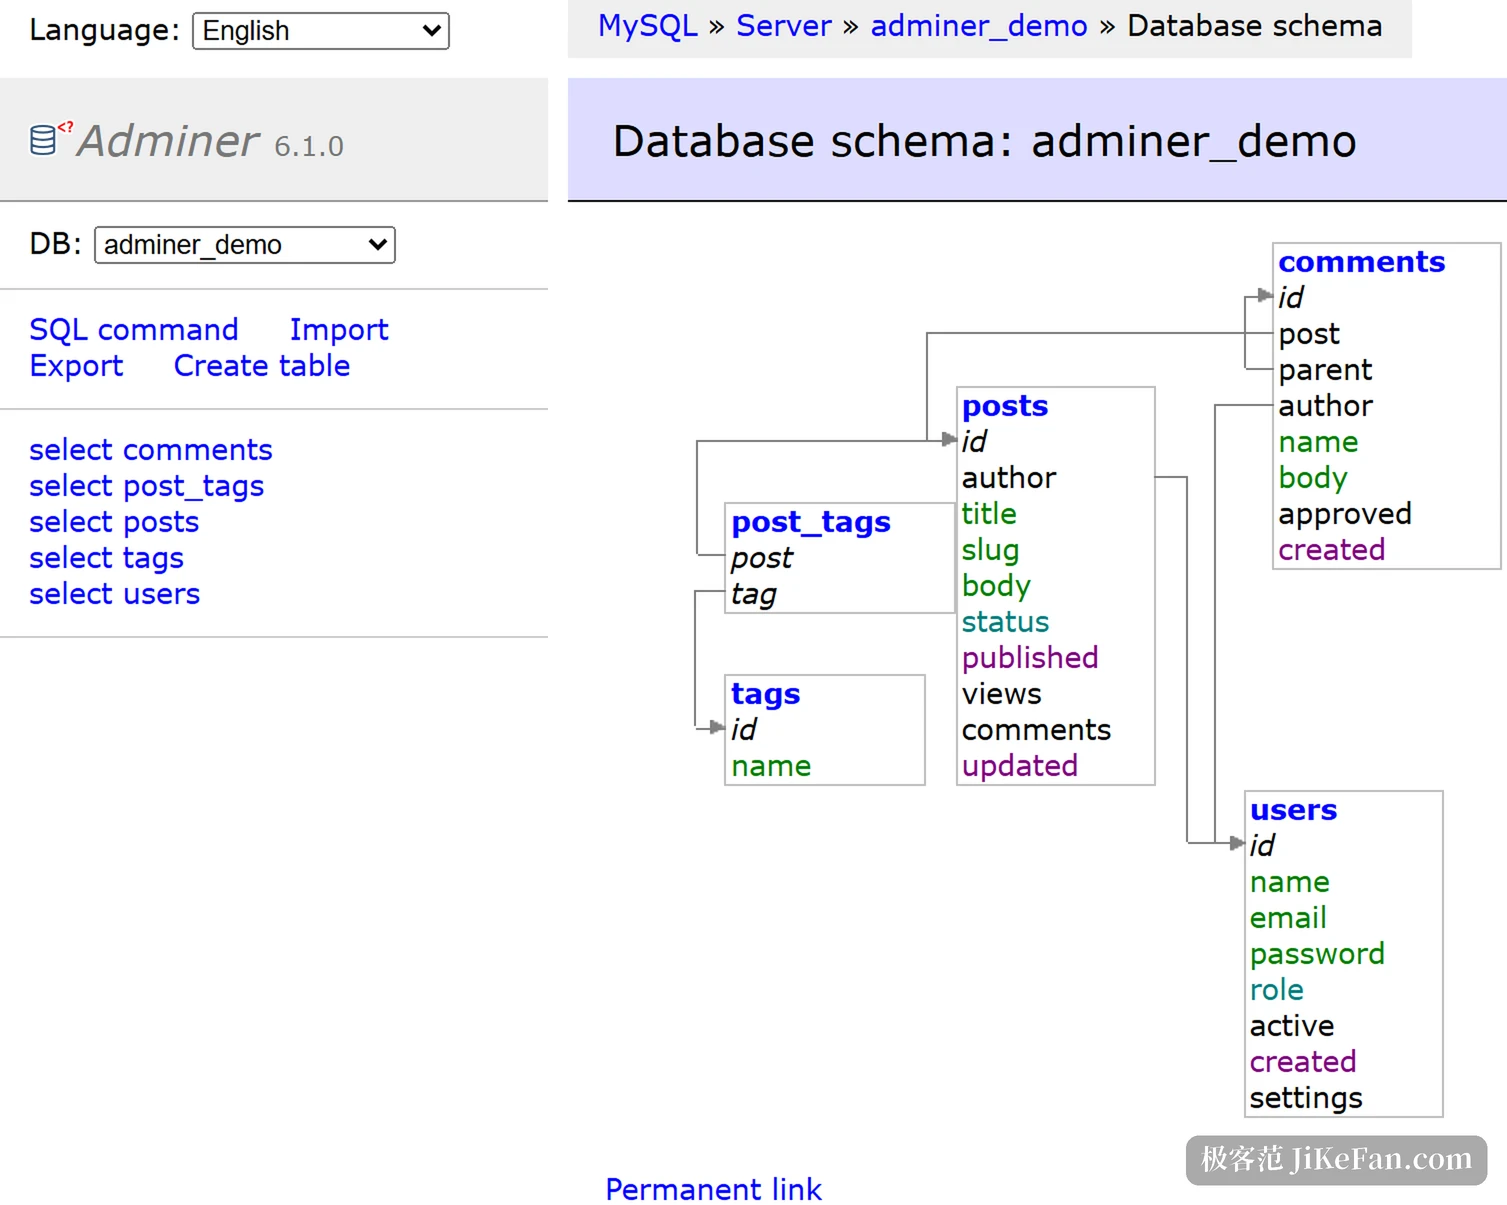Go to adminer_demo in the breadcrumb
Viewport: 1507px width, 1205px height.
pyautogui.click(x=979, y=26)
